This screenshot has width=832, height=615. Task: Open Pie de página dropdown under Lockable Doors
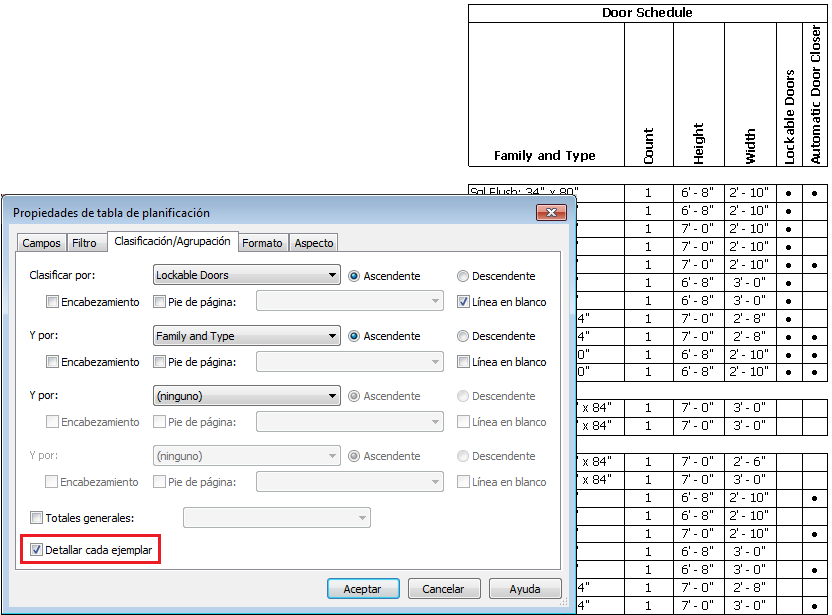click(x=350, y=301)
